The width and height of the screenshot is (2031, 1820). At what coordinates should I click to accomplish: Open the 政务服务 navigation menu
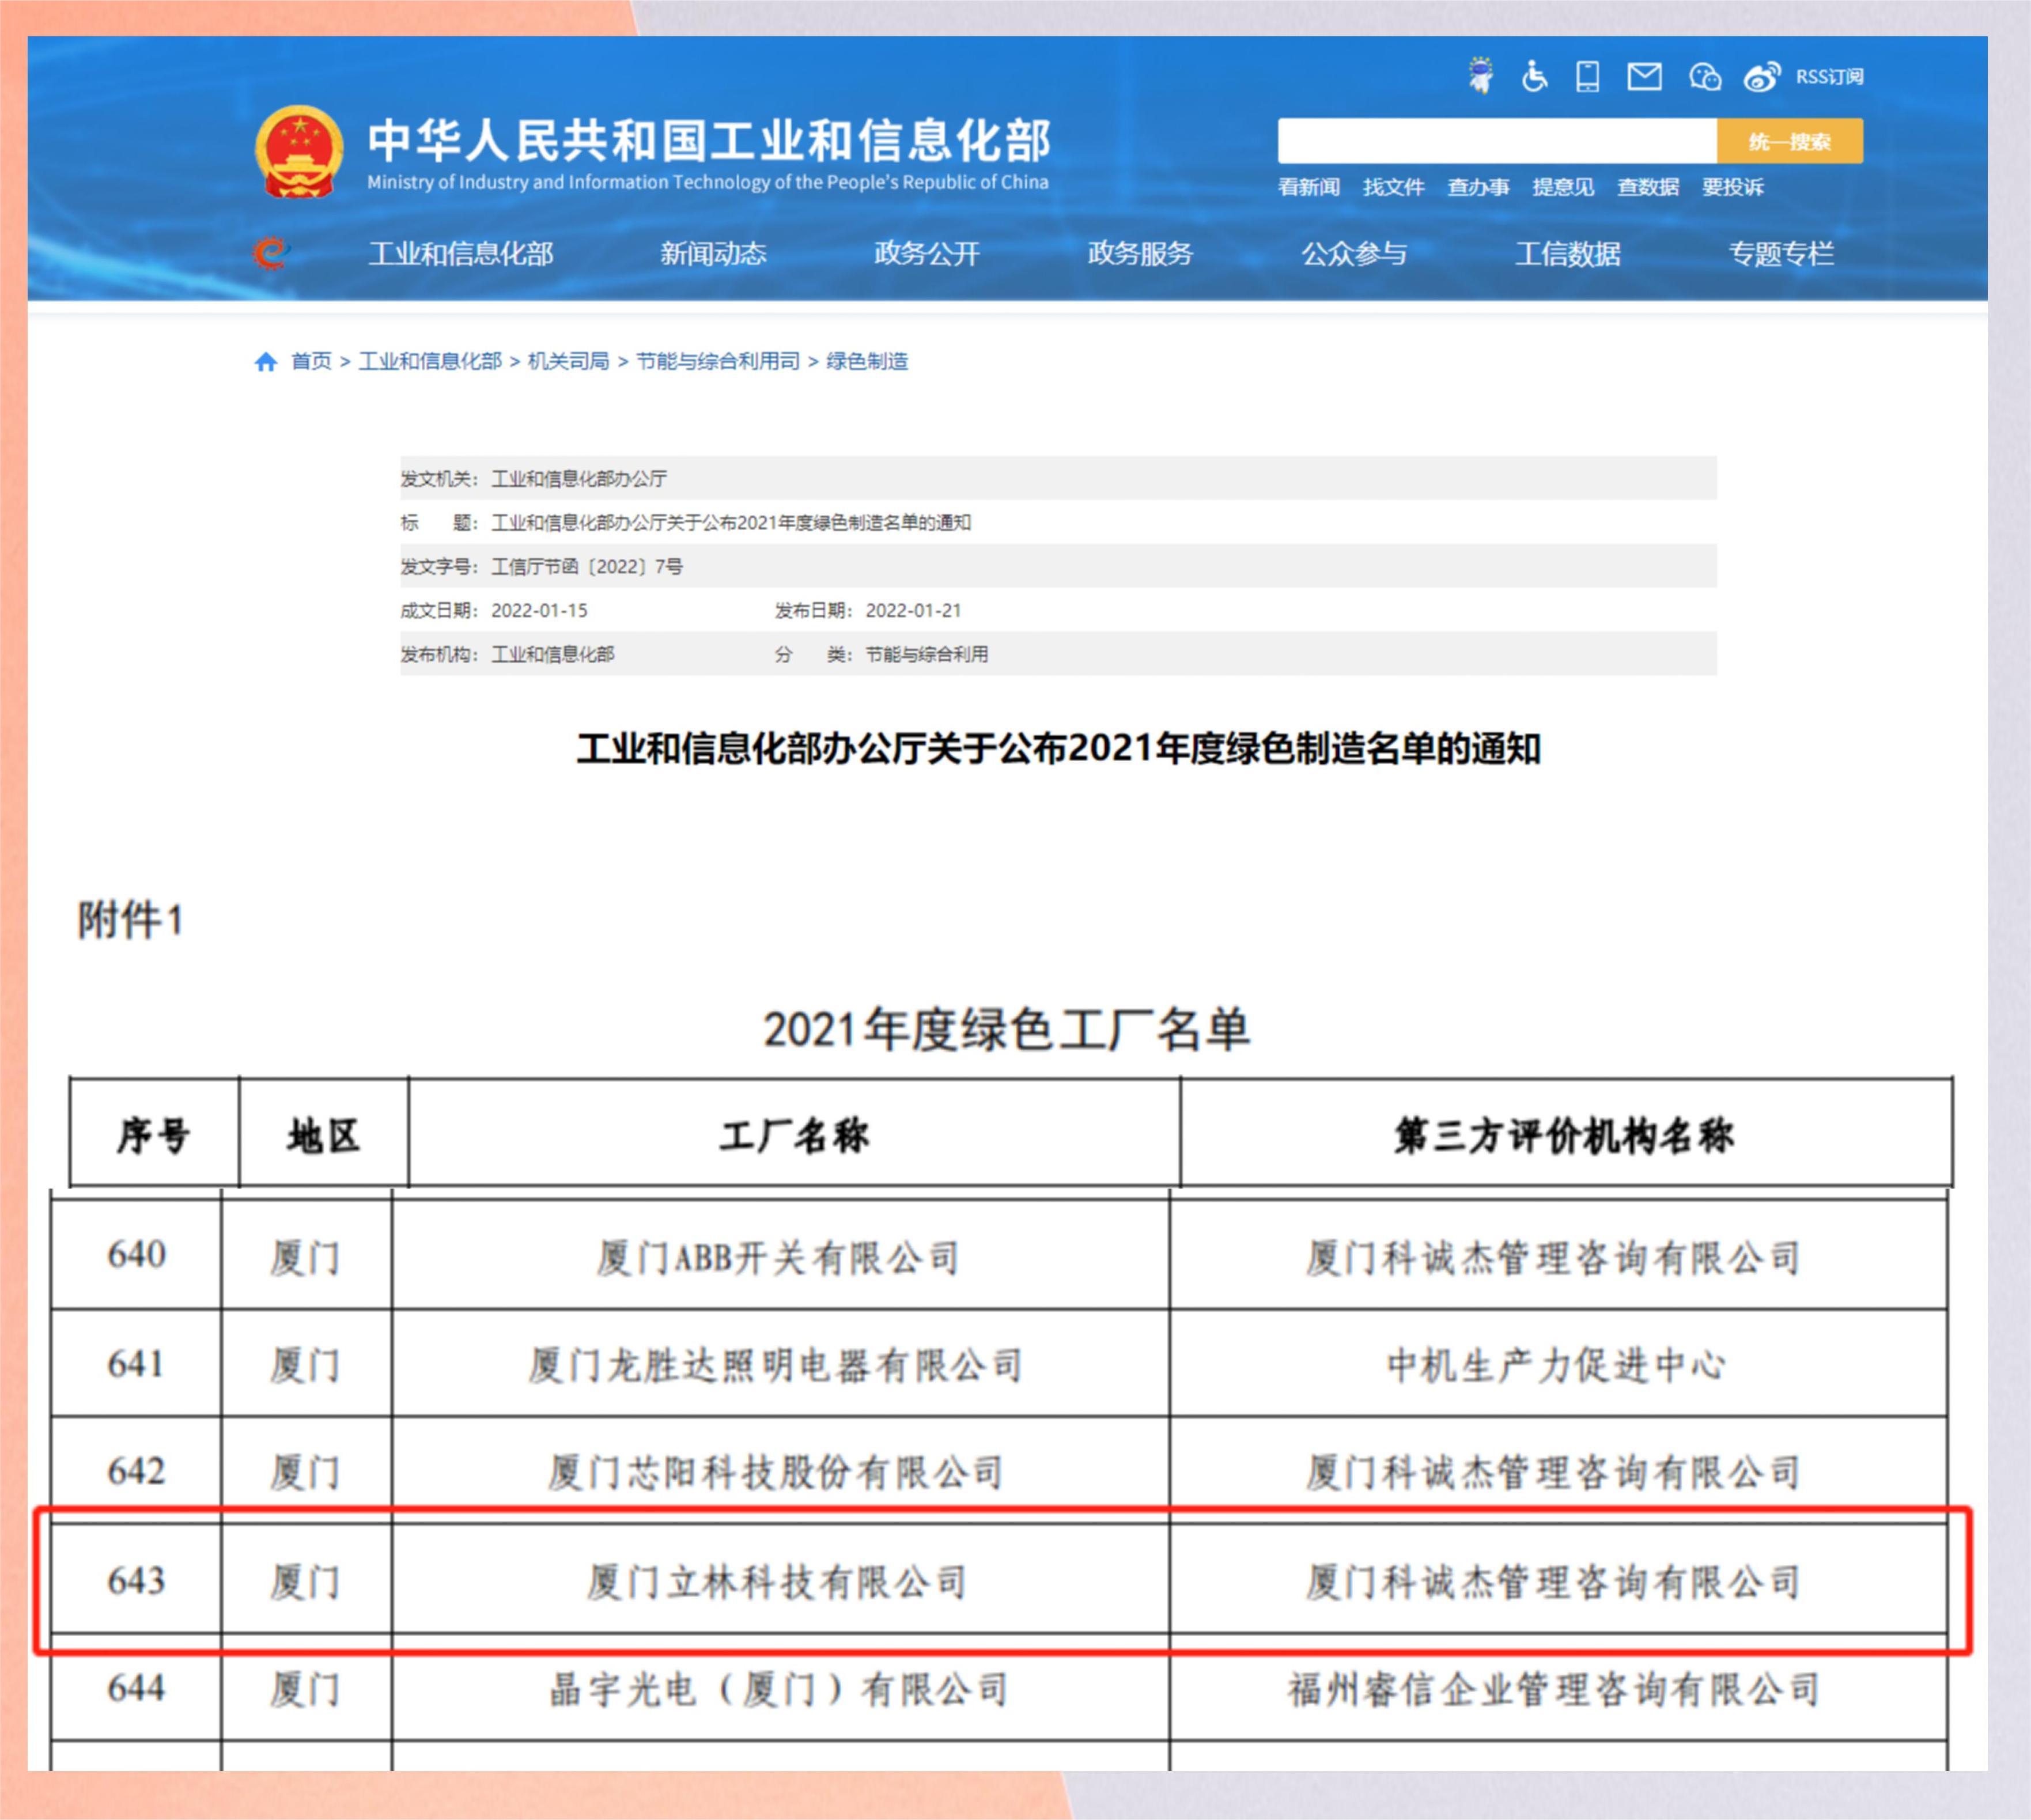coord(1140,253)
